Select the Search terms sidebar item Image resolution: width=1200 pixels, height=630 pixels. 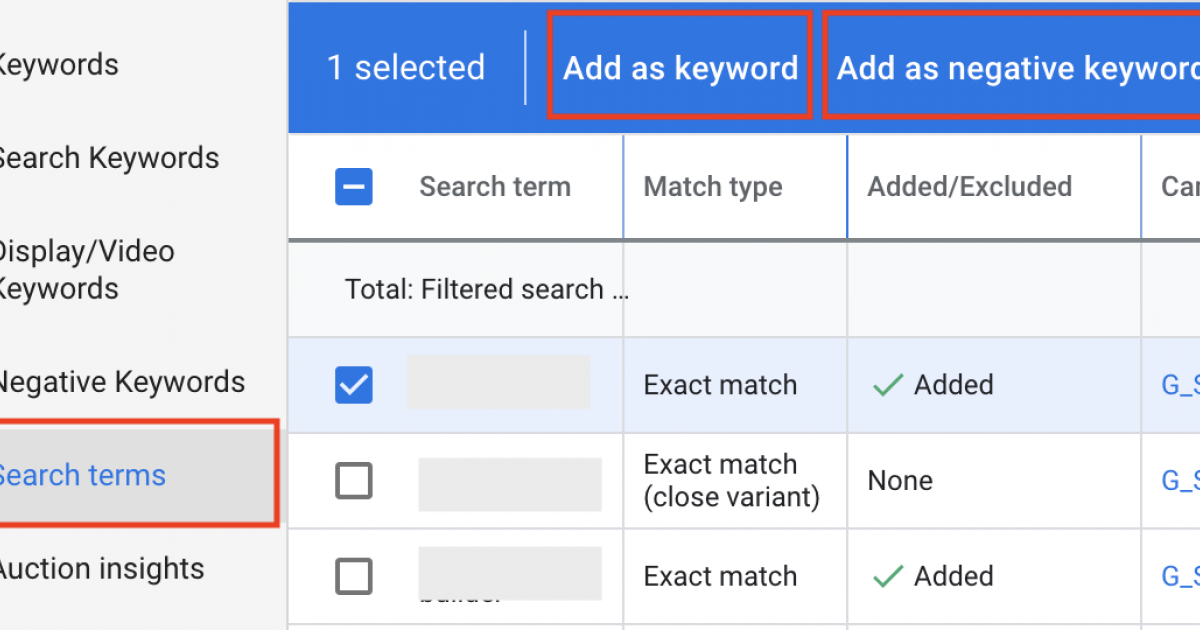pos(82,475)
